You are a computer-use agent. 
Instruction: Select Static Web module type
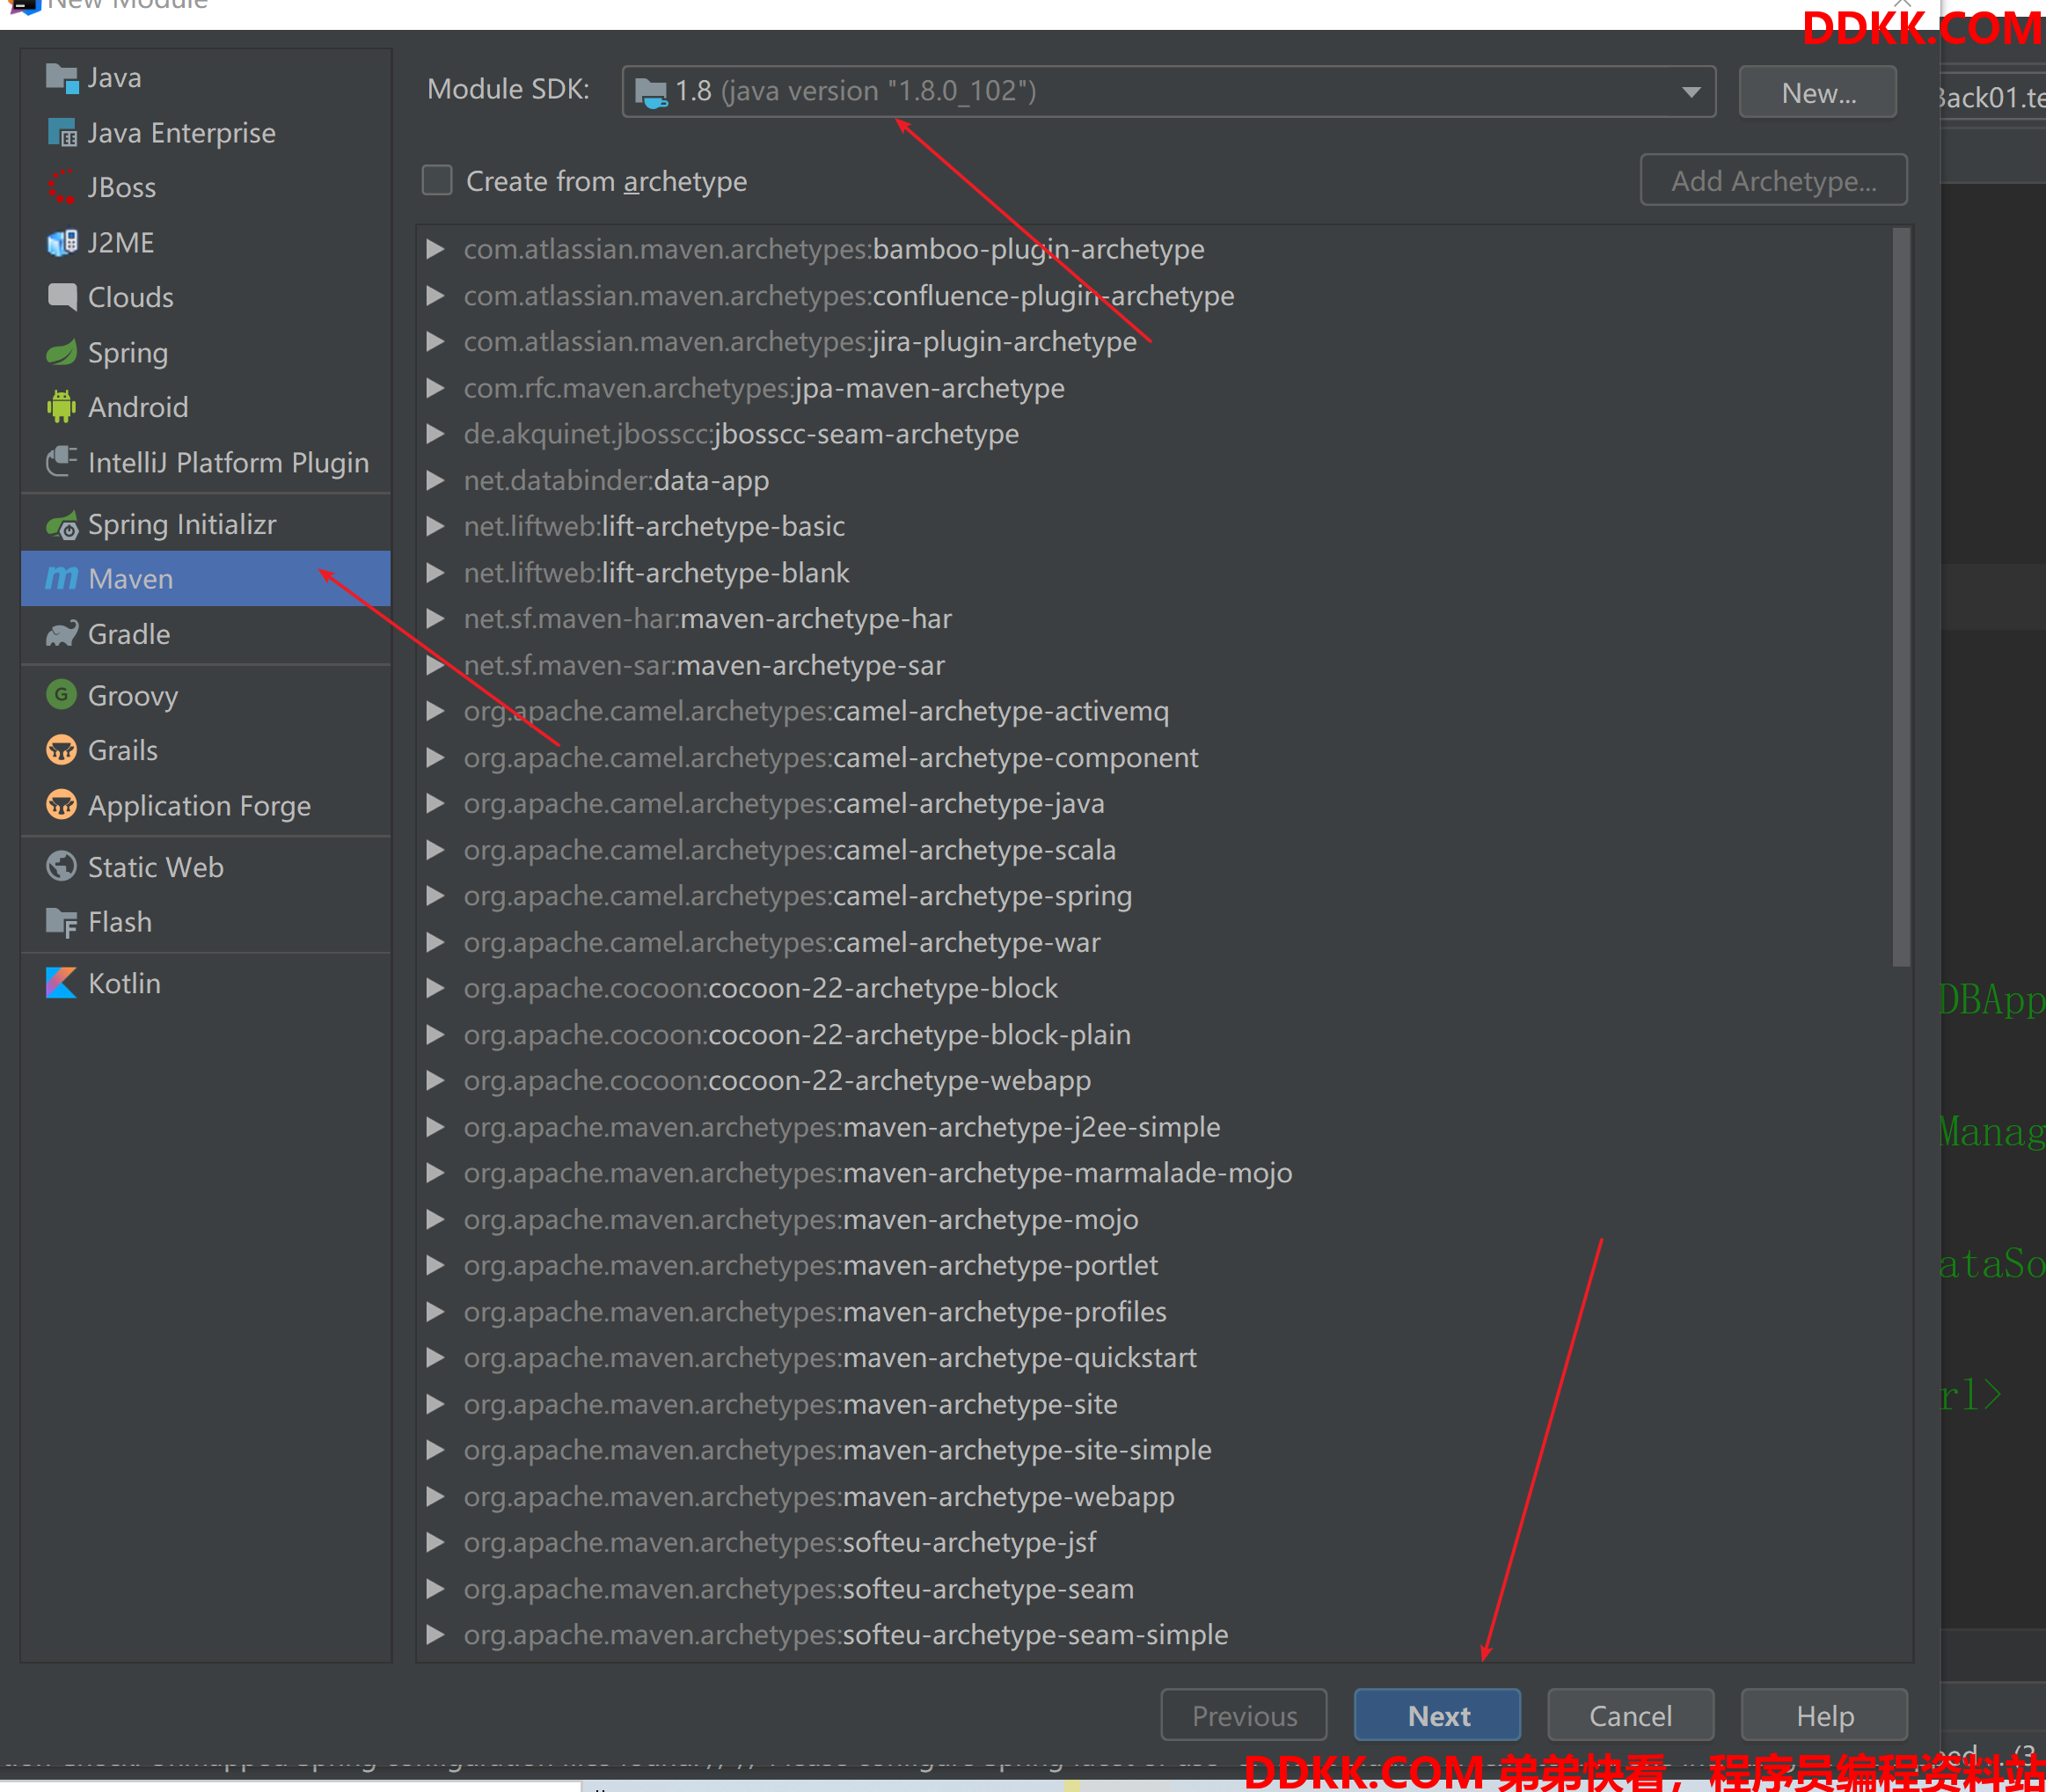pyautogui.click(x=206, y=867)
